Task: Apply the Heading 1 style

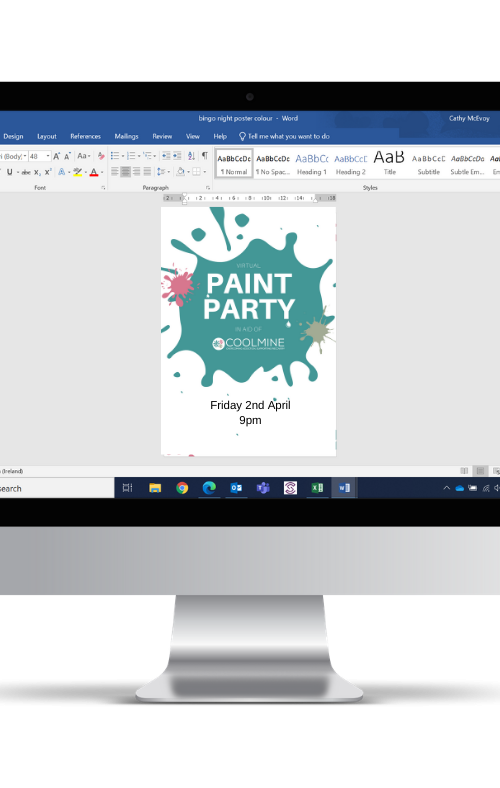Action: [x=312, y=164]
